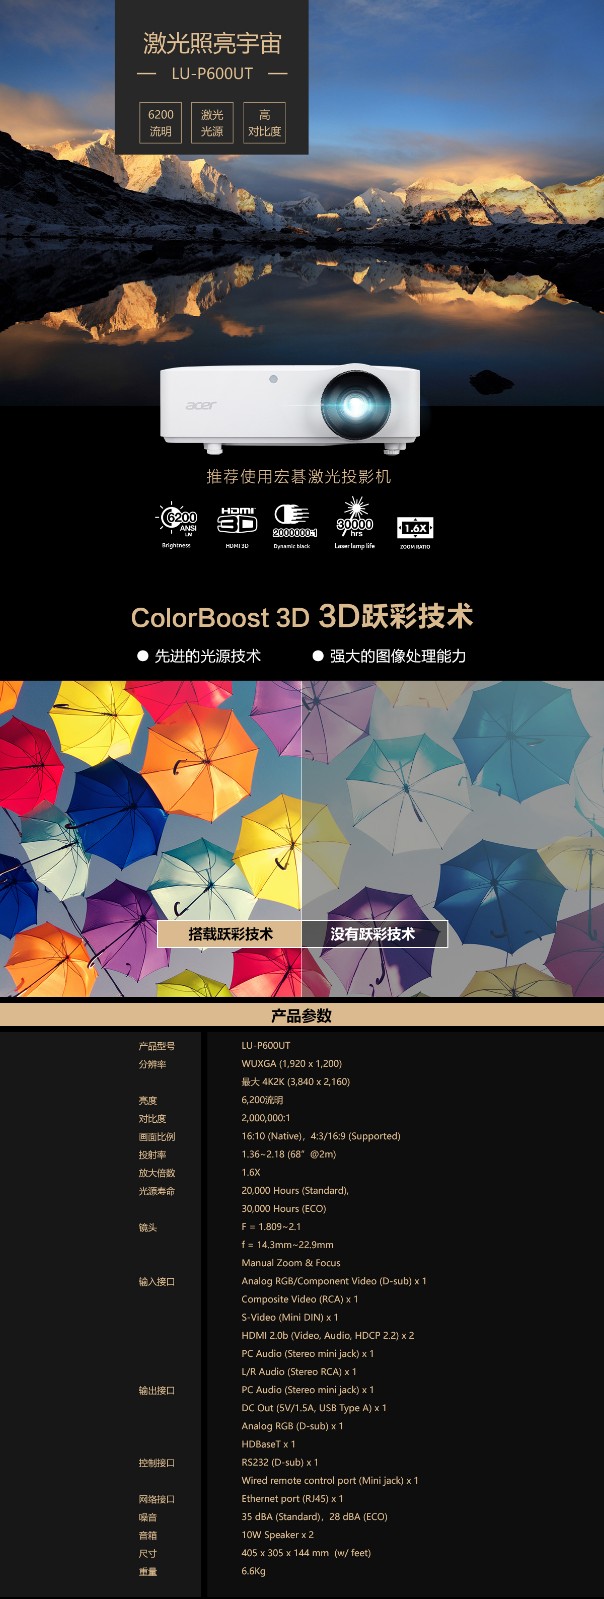Click the 输出接口 spec label
This screenshot has width=604, height=1599.
click(x=157, y=1390)
